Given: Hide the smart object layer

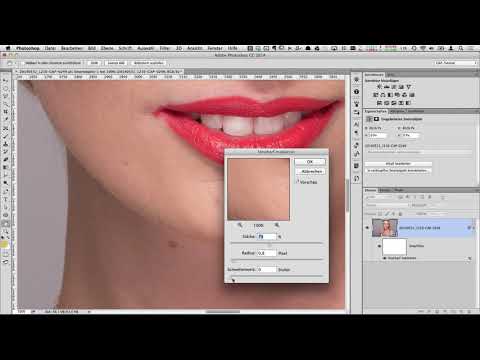Looking at the screenshot, I should (367, 228).
